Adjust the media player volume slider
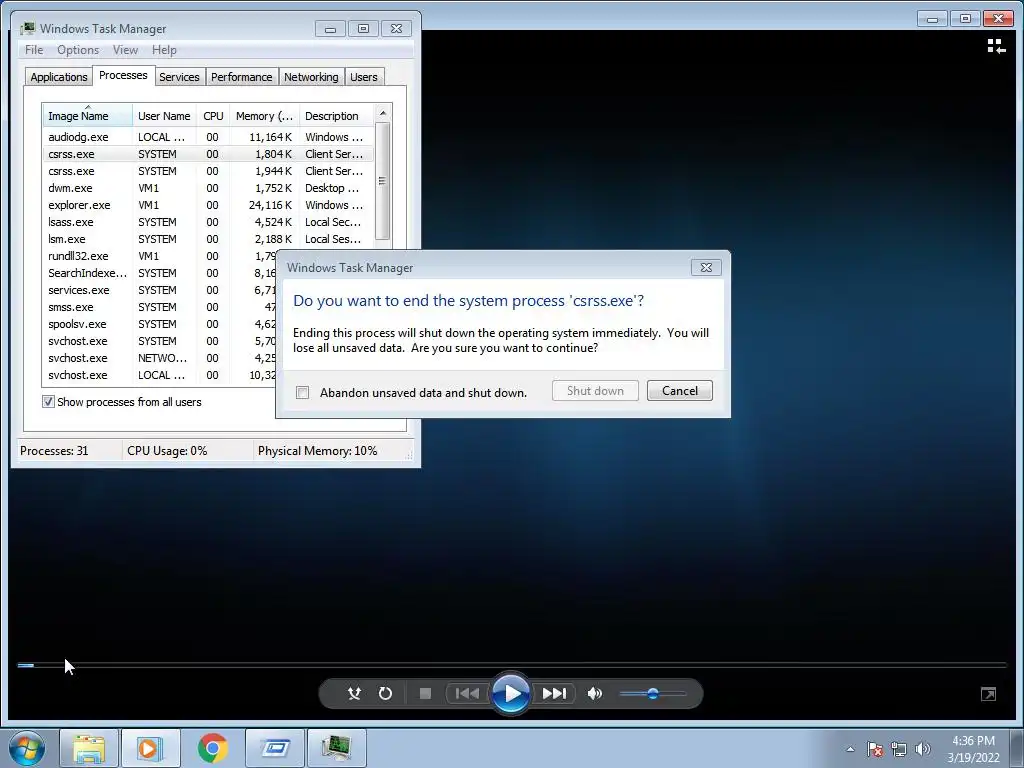The height and width of the screenshot is (768, 1024). coord(652,694)
